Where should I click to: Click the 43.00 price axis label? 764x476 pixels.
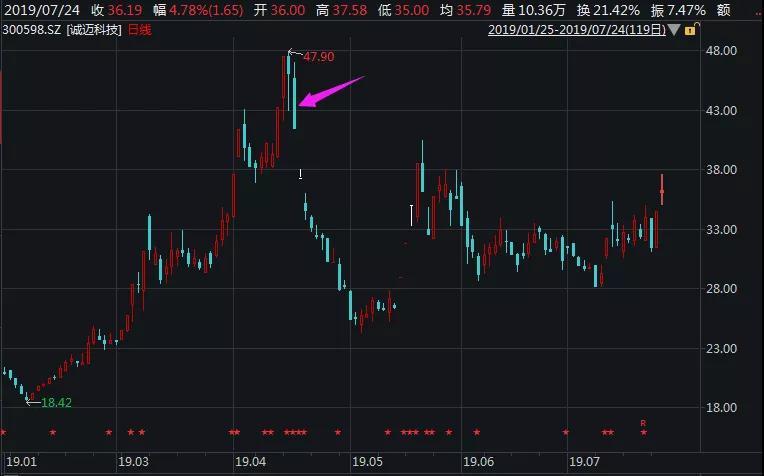click(x=722, y=111)
